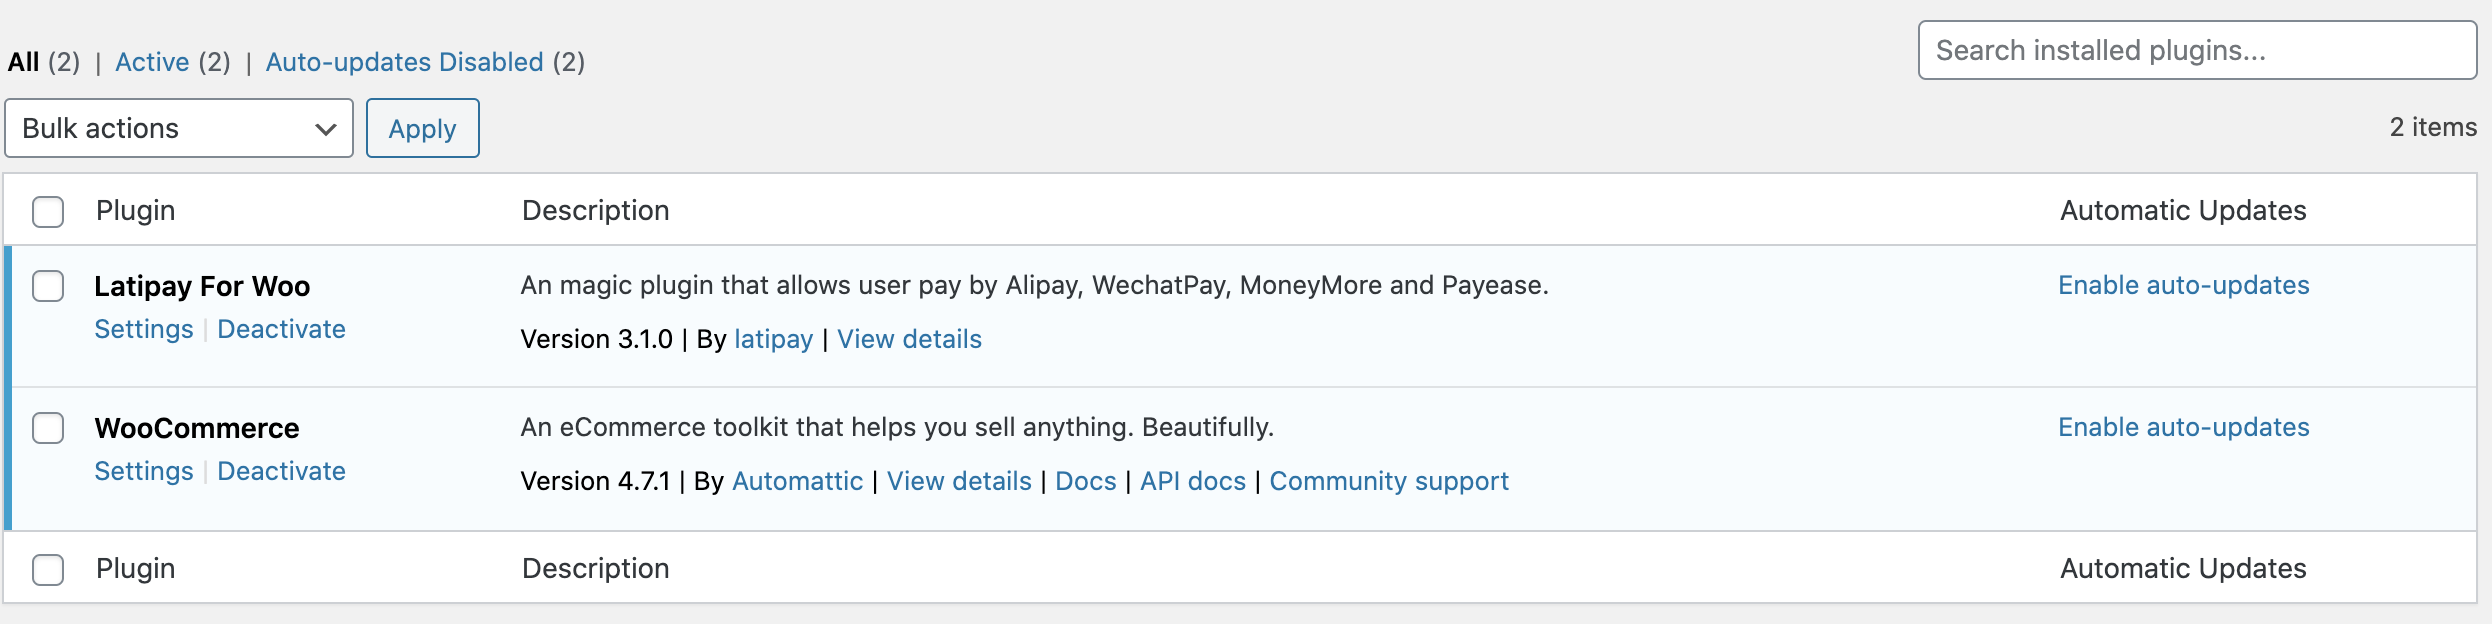The height and width of the screenshot is (624, 2492).
Task: Open the Bulk actions dropdown
Action: point(179,128)
